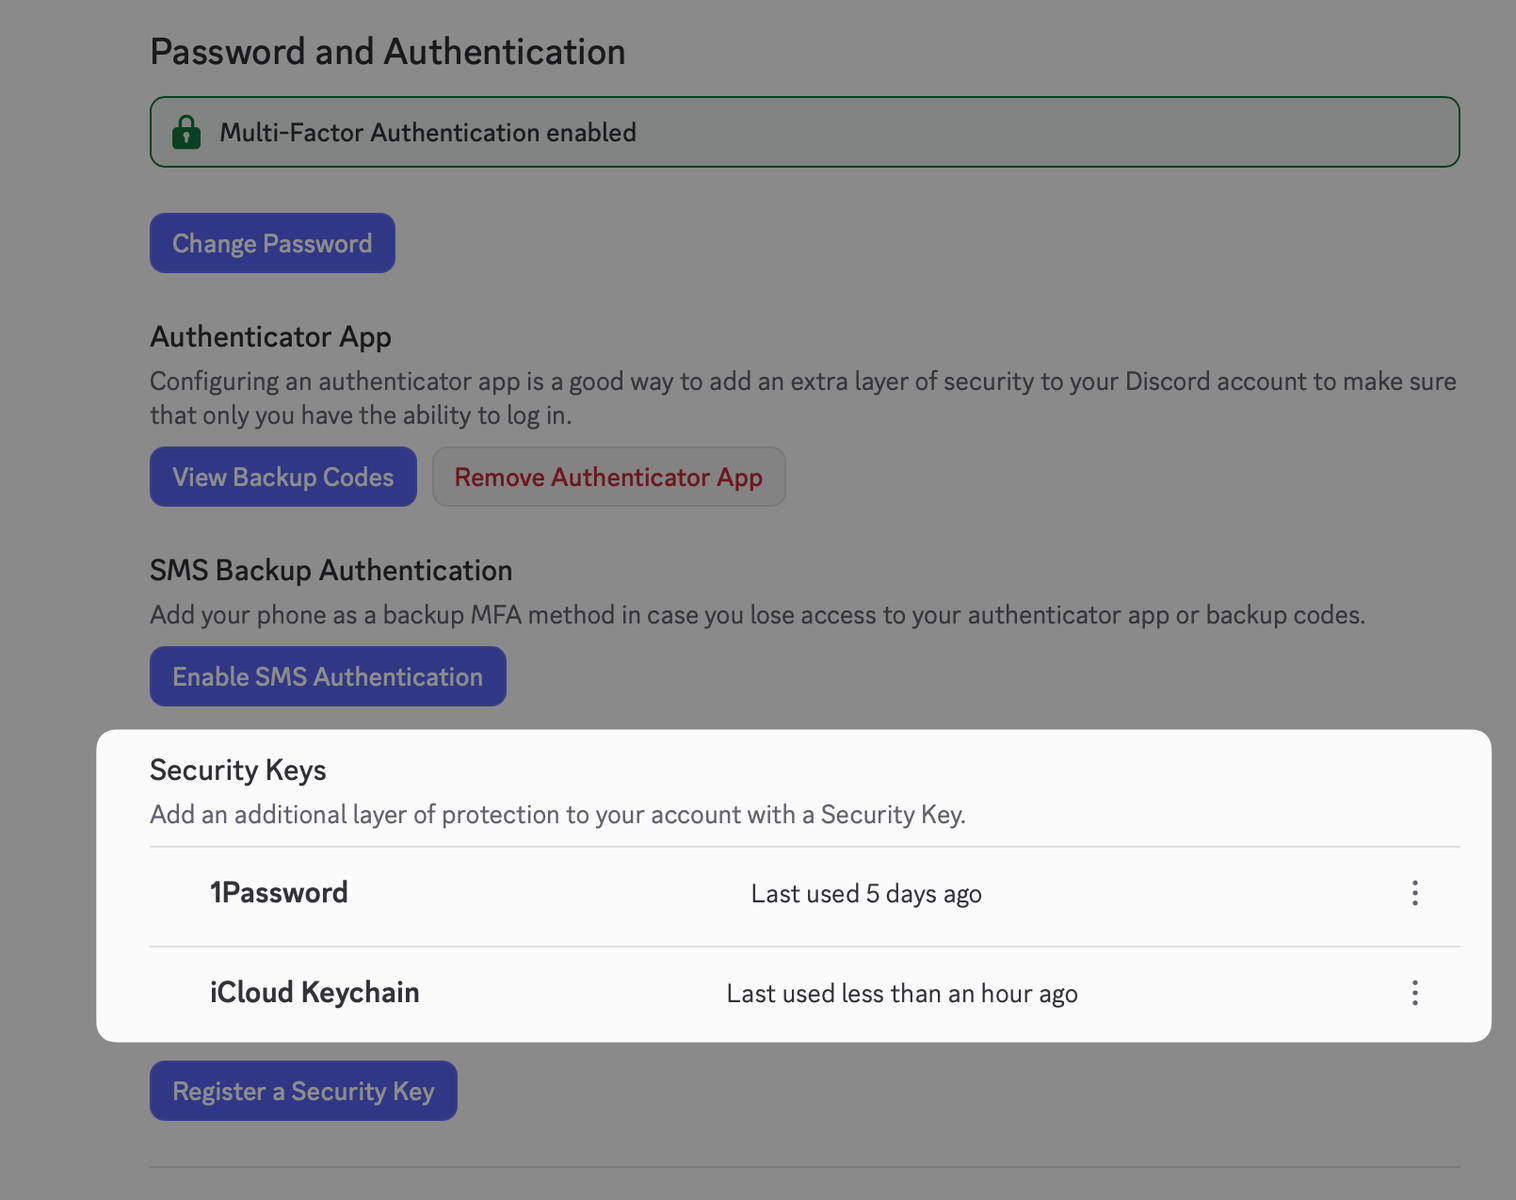Screen dimensions: 1516x1200
Task: Click the SMS Backup Authentication heading
Action: tap(331, 570)
